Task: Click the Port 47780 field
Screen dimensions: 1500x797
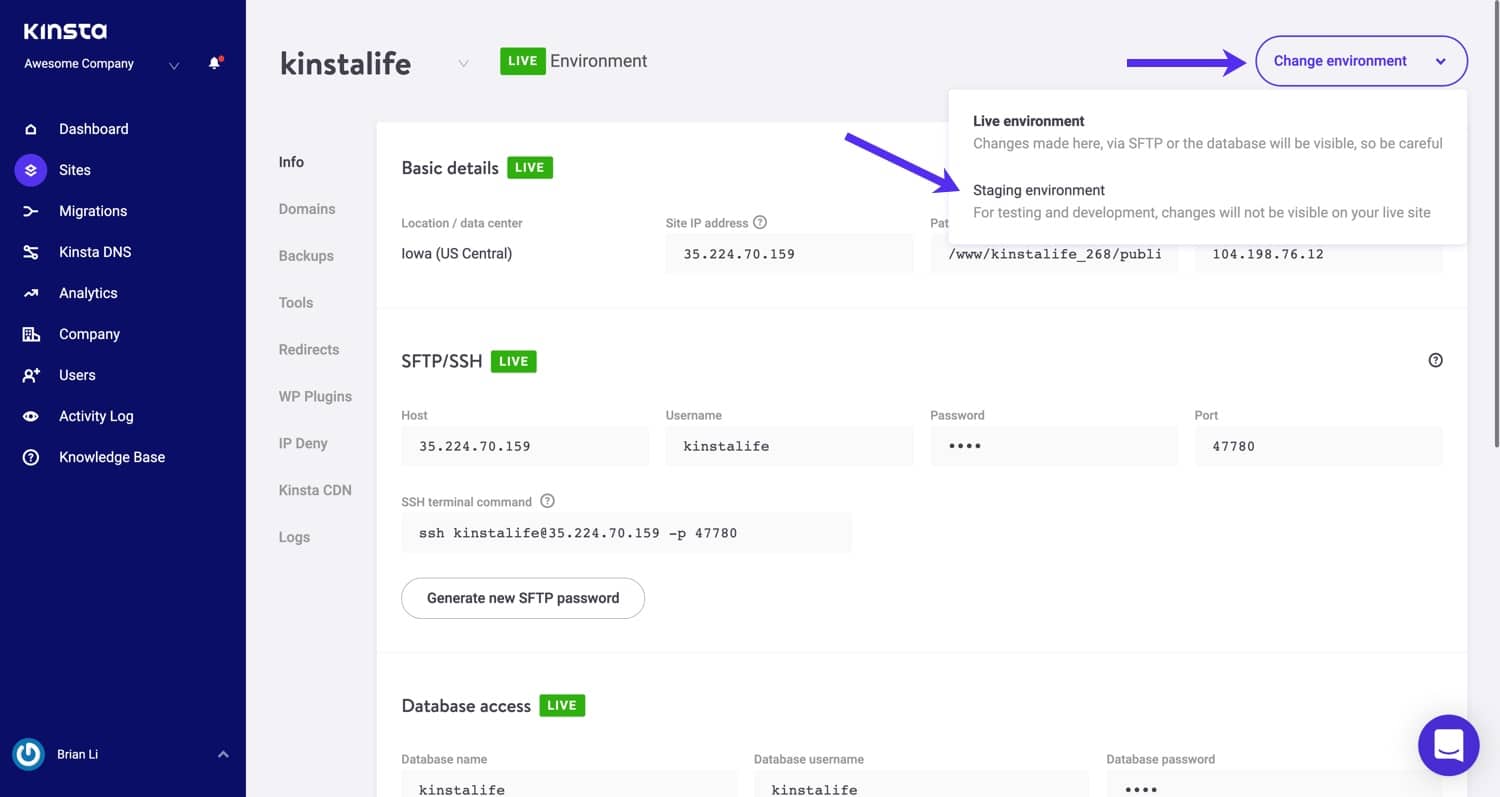Action: tap(1318, 446)
